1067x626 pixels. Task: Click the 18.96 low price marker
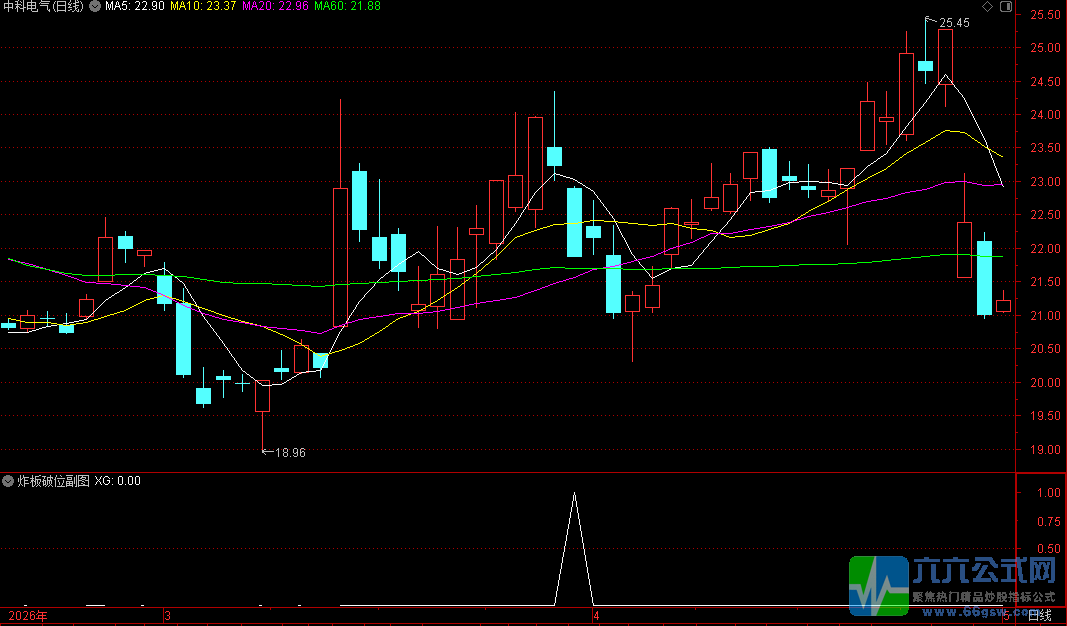290,452
